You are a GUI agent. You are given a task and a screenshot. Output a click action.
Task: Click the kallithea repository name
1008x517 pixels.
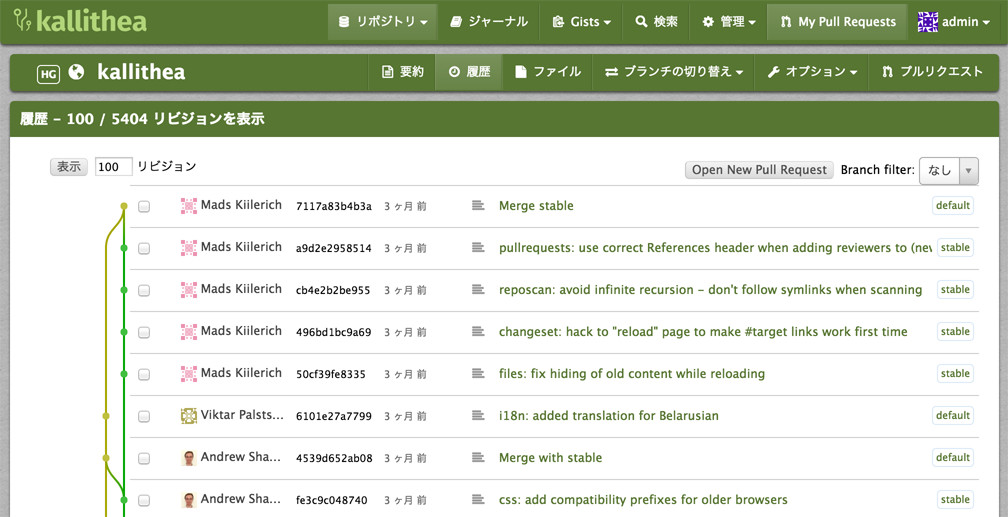pos(141,72)
